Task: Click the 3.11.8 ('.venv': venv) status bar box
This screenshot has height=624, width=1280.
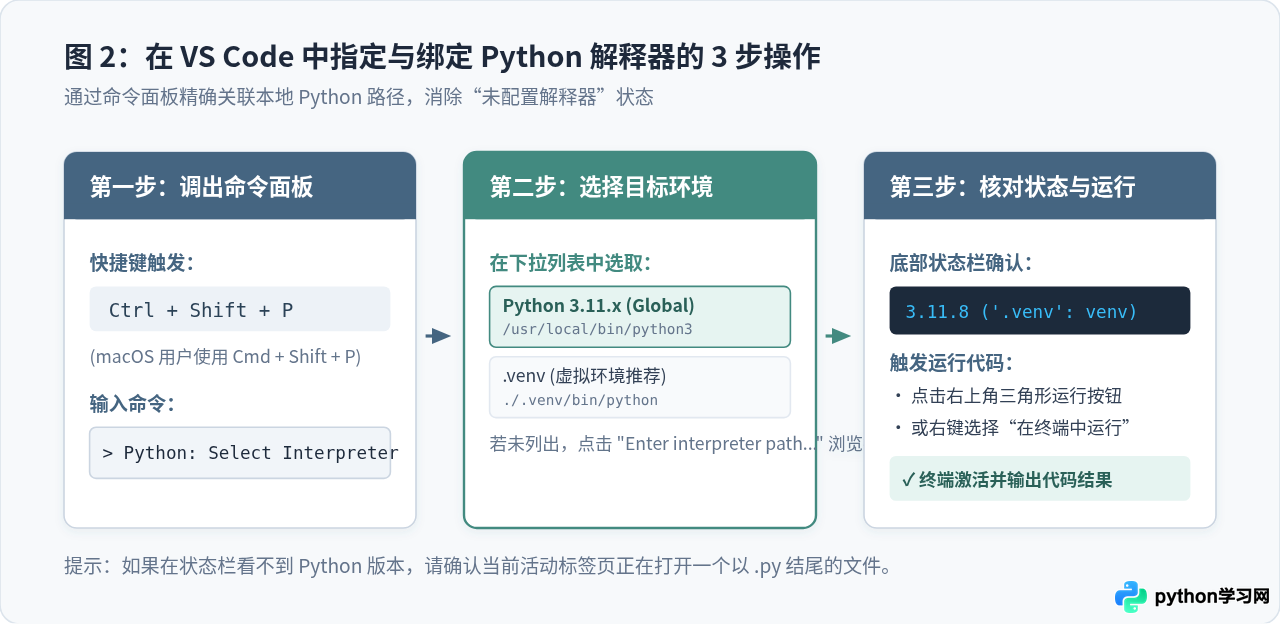Action: (x=1040, y=311)
